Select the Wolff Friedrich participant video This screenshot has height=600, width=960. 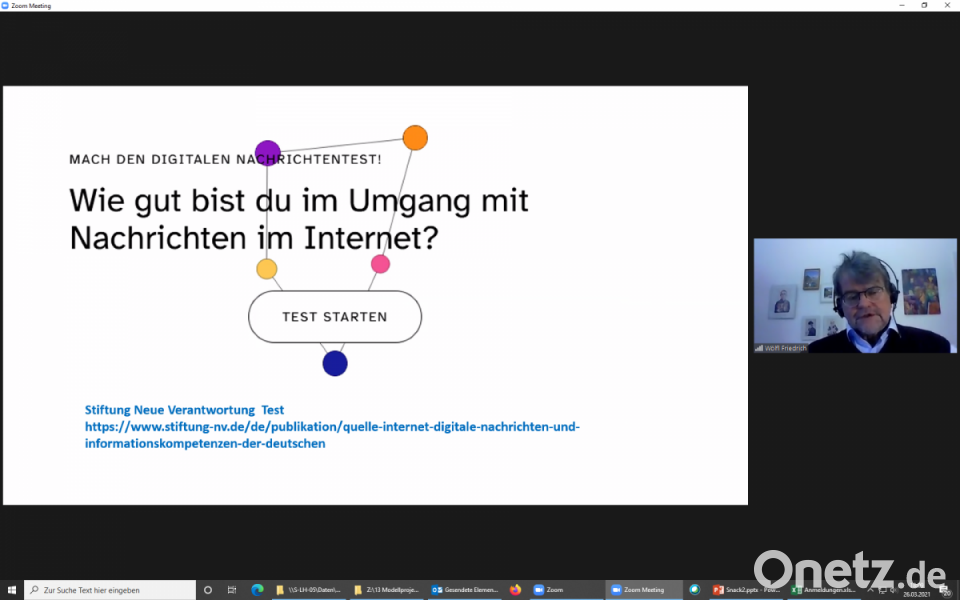pyautogui.click(x=855, y=295)
